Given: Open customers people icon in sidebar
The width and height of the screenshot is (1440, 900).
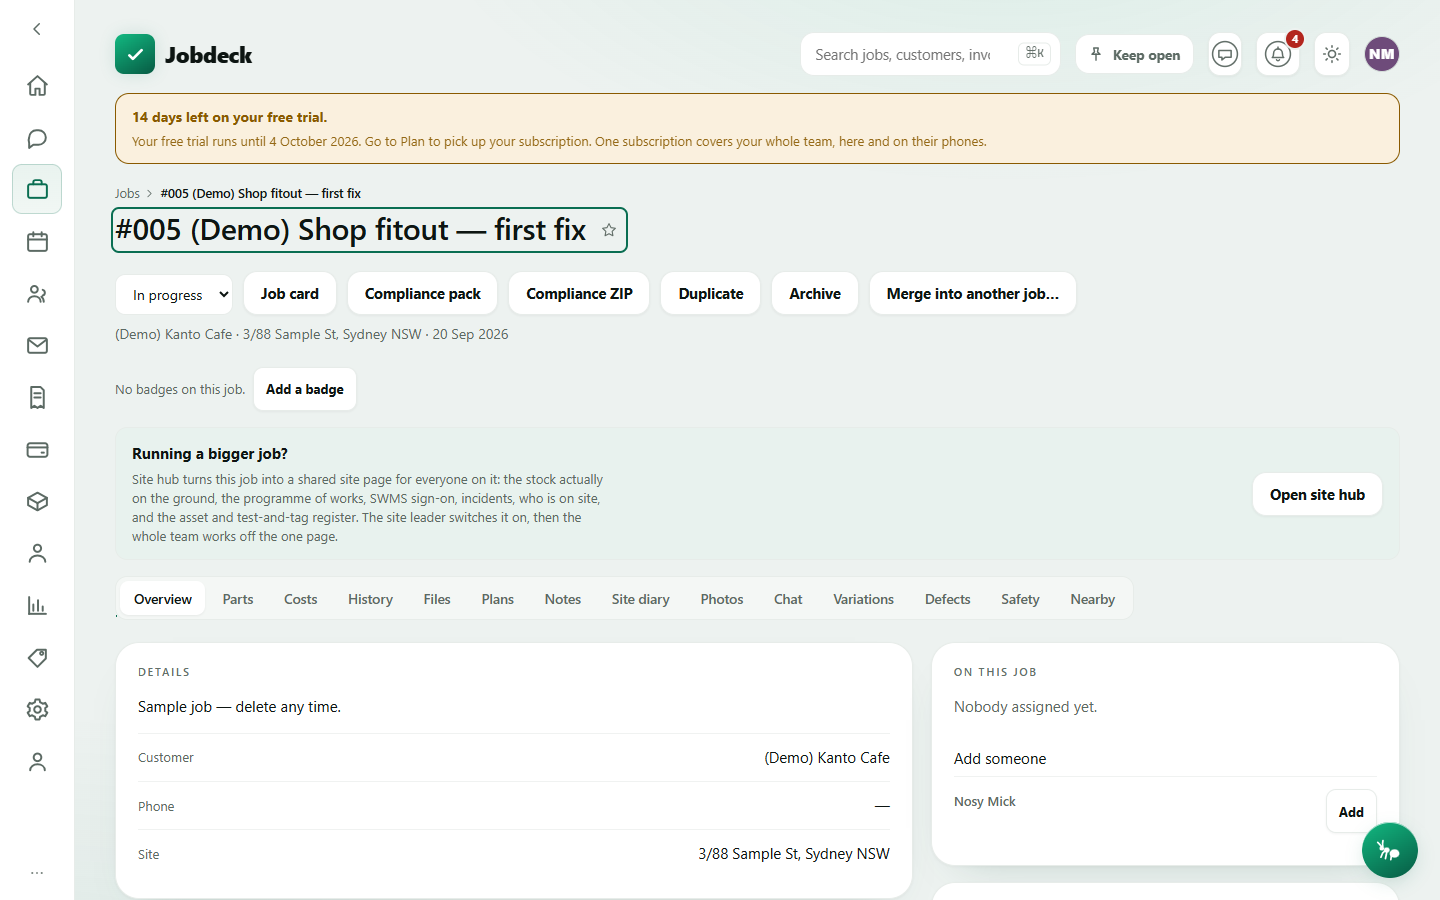Looking at the screenshot, I should point(37,294).
